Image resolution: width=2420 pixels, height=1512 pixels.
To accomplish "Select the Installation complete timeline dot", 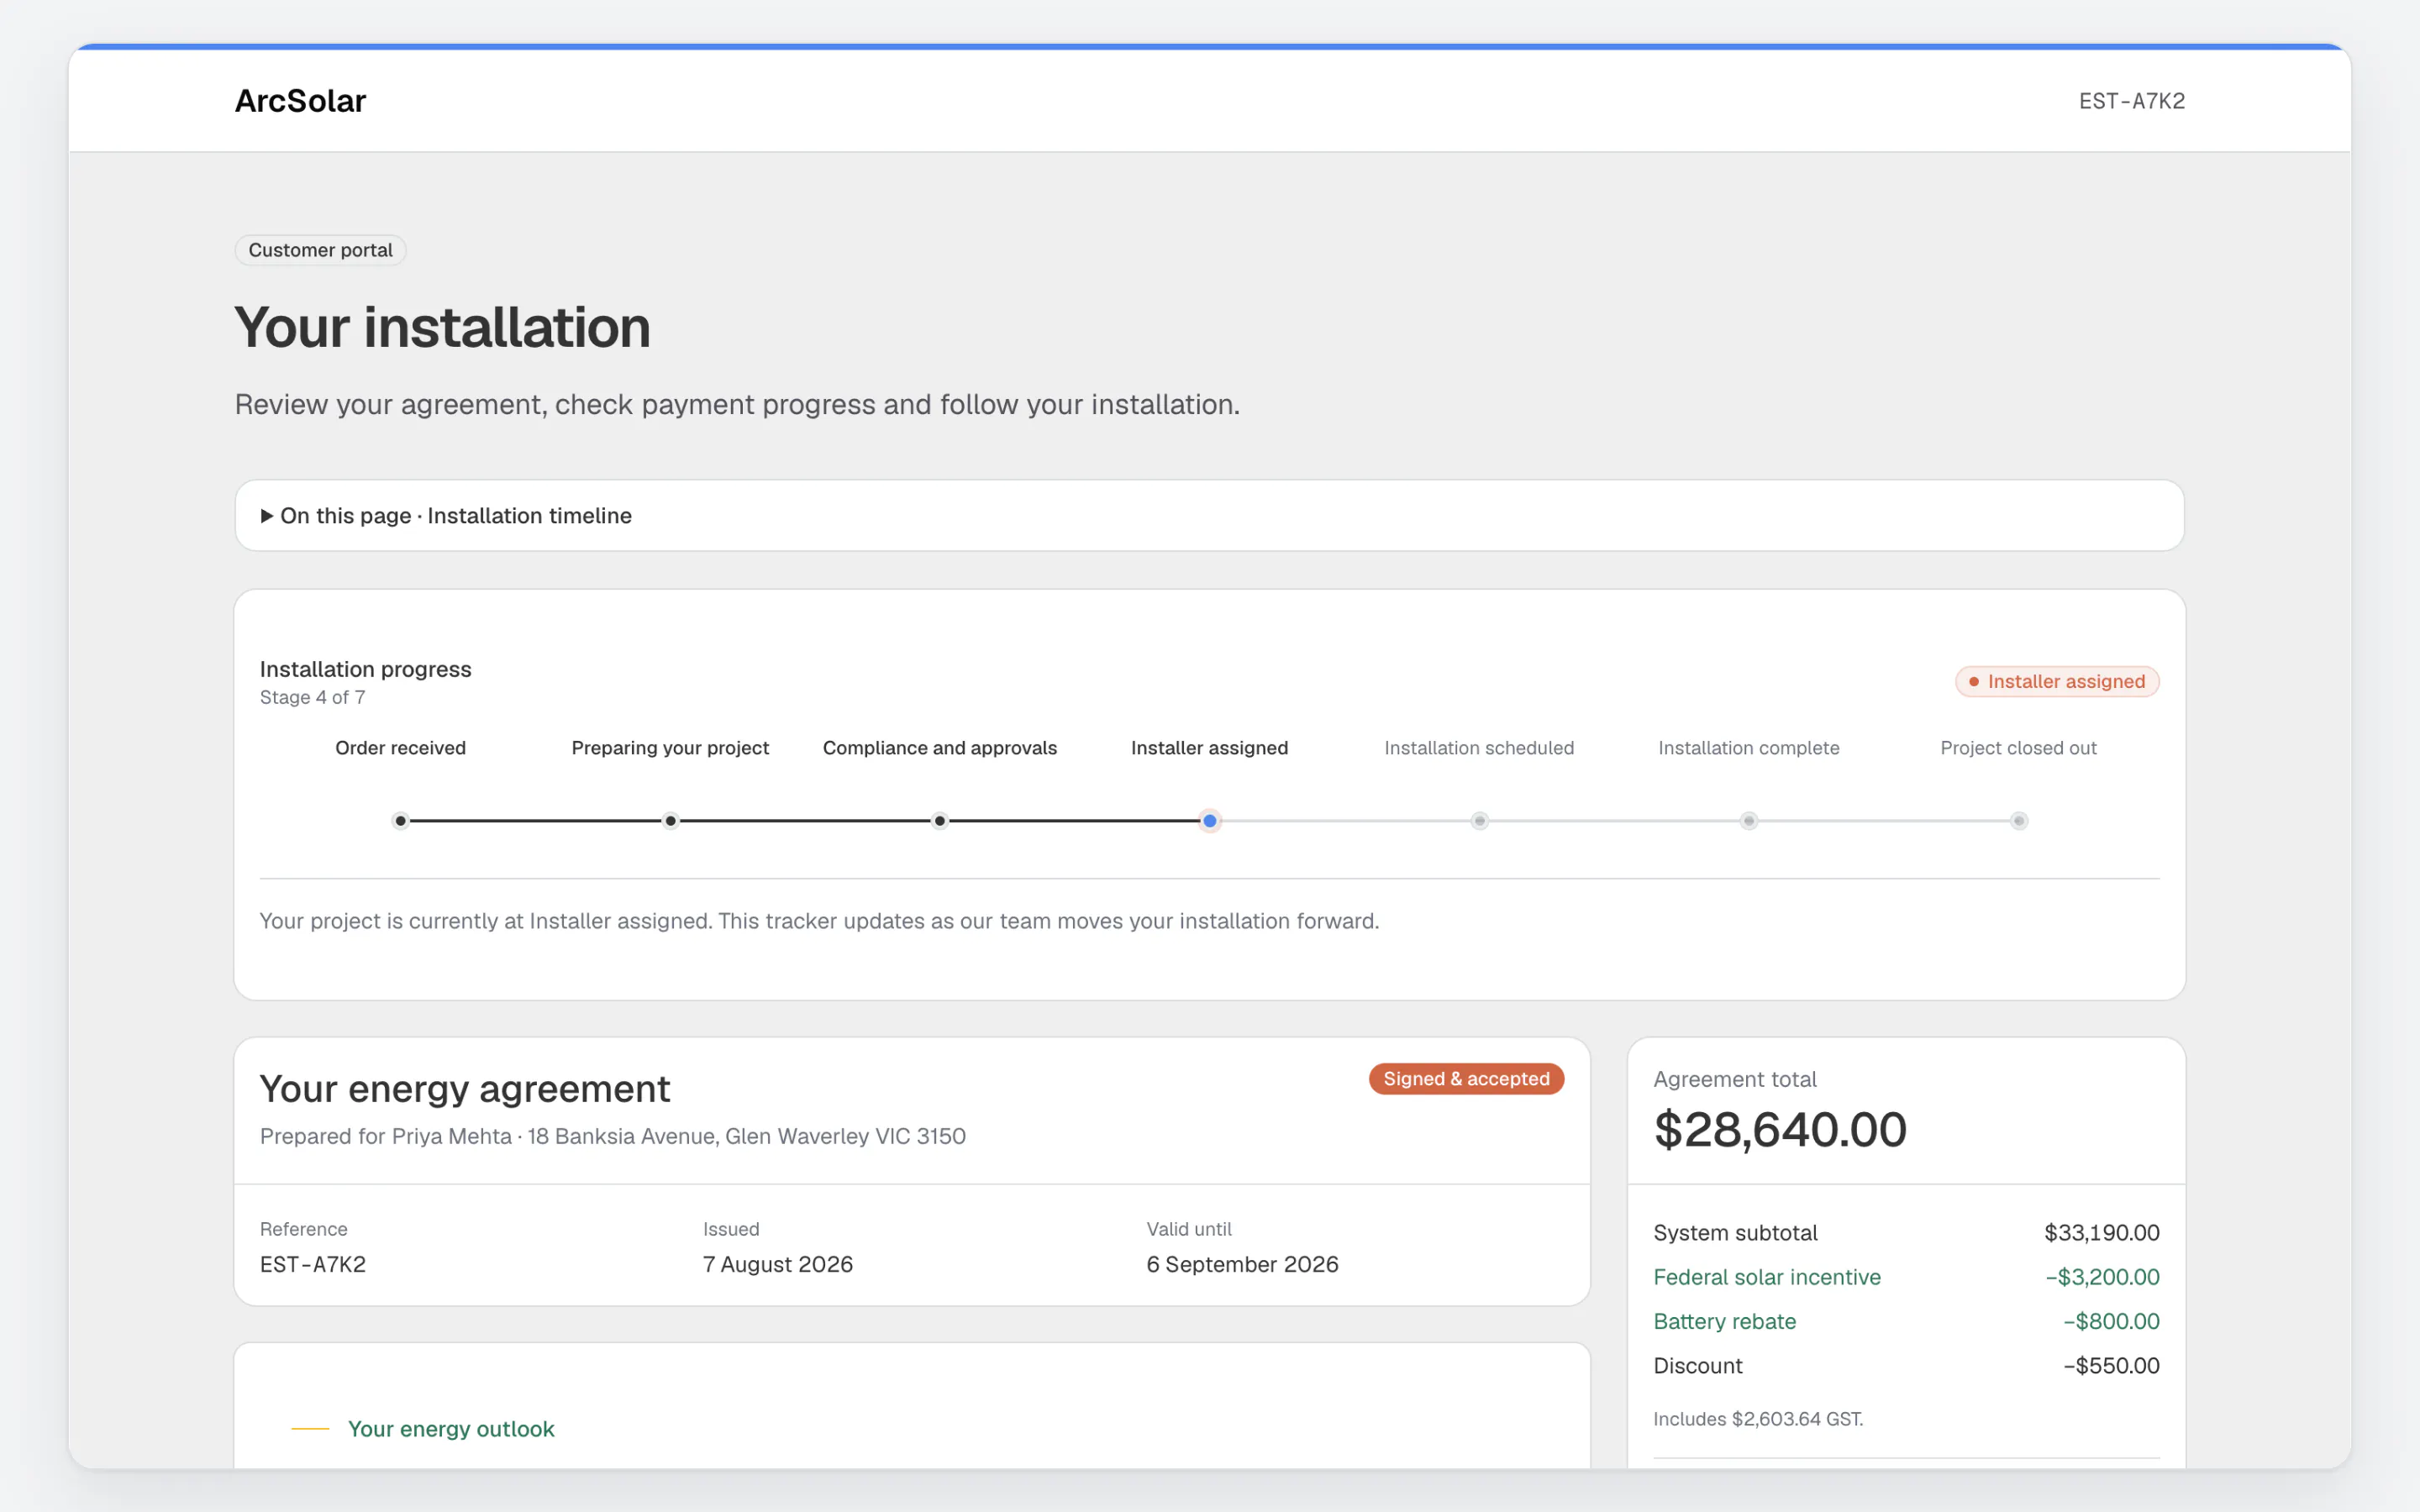I will pos(1749,821).
